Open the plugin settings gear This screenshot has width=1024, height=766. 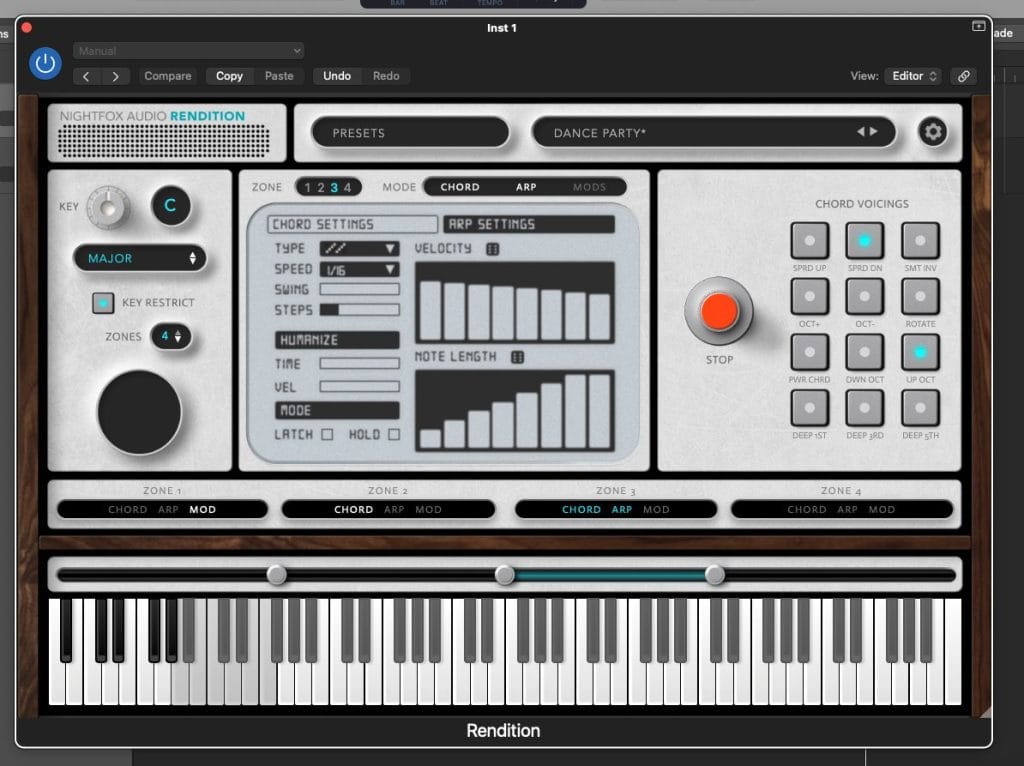(933, 132)
